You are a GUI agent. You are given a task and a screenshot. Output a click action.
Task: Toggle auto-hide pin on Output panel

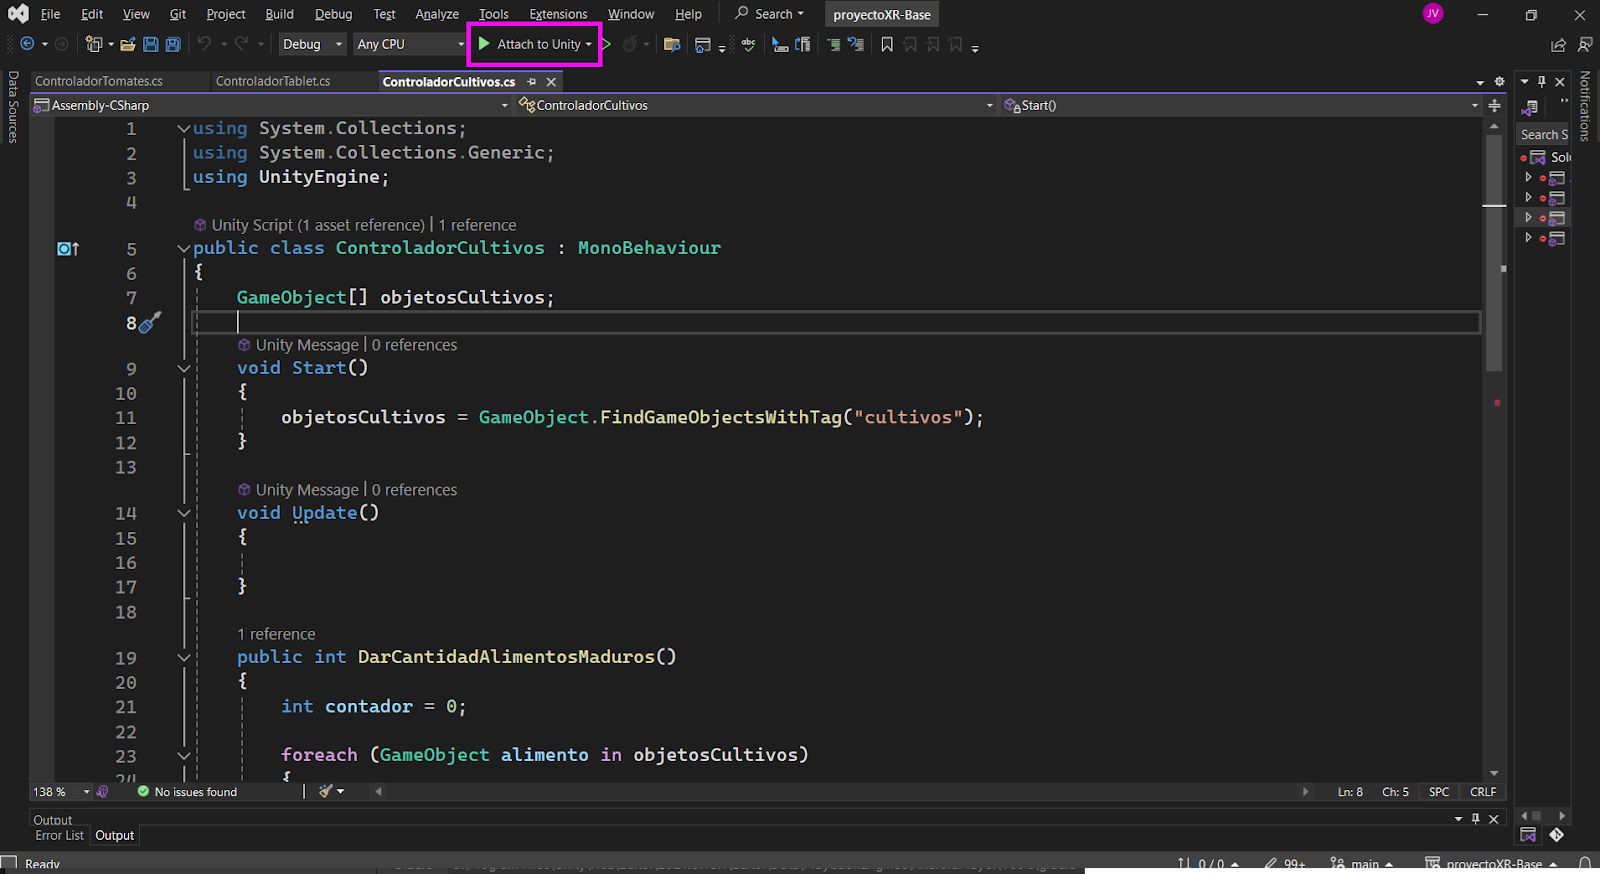tap(1475, 819)
